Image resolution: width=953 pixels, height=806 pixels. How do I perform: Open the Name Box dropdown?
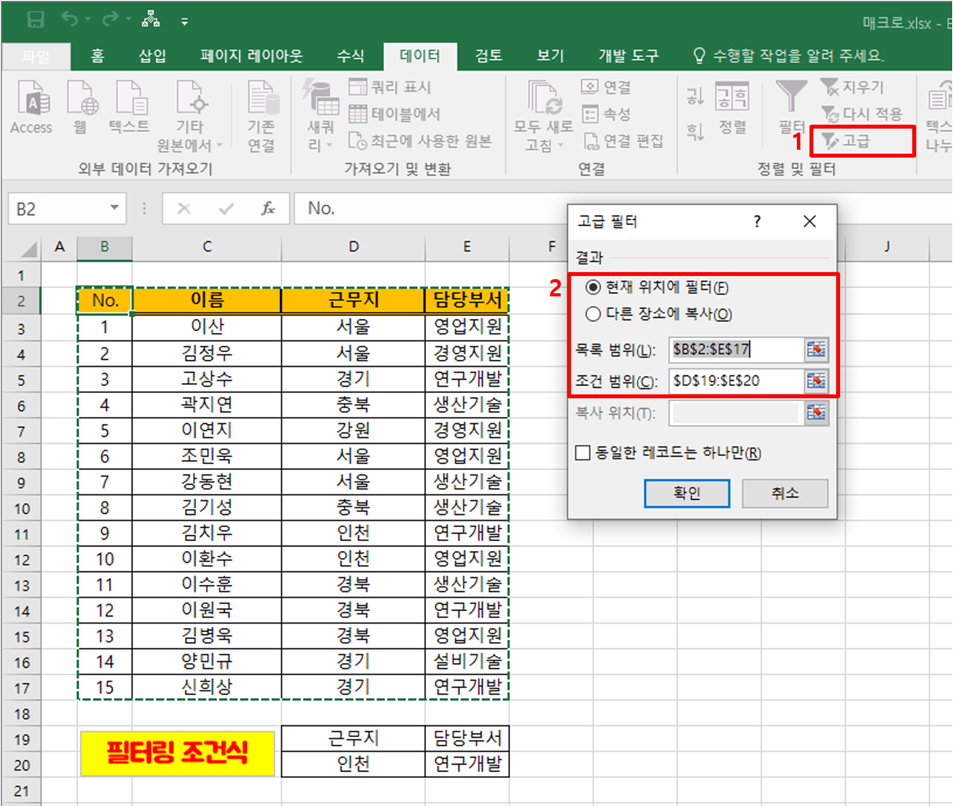(111, 210)
